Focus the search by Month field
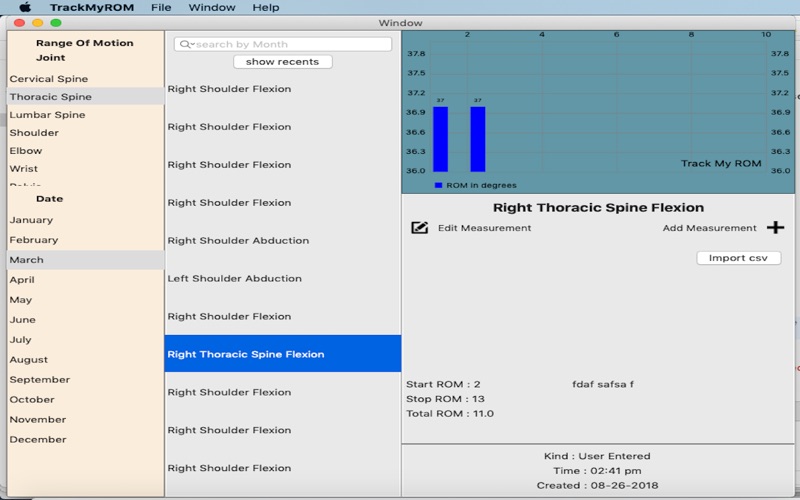This screenshot has height=500, width=800. (x=283, y=44)
